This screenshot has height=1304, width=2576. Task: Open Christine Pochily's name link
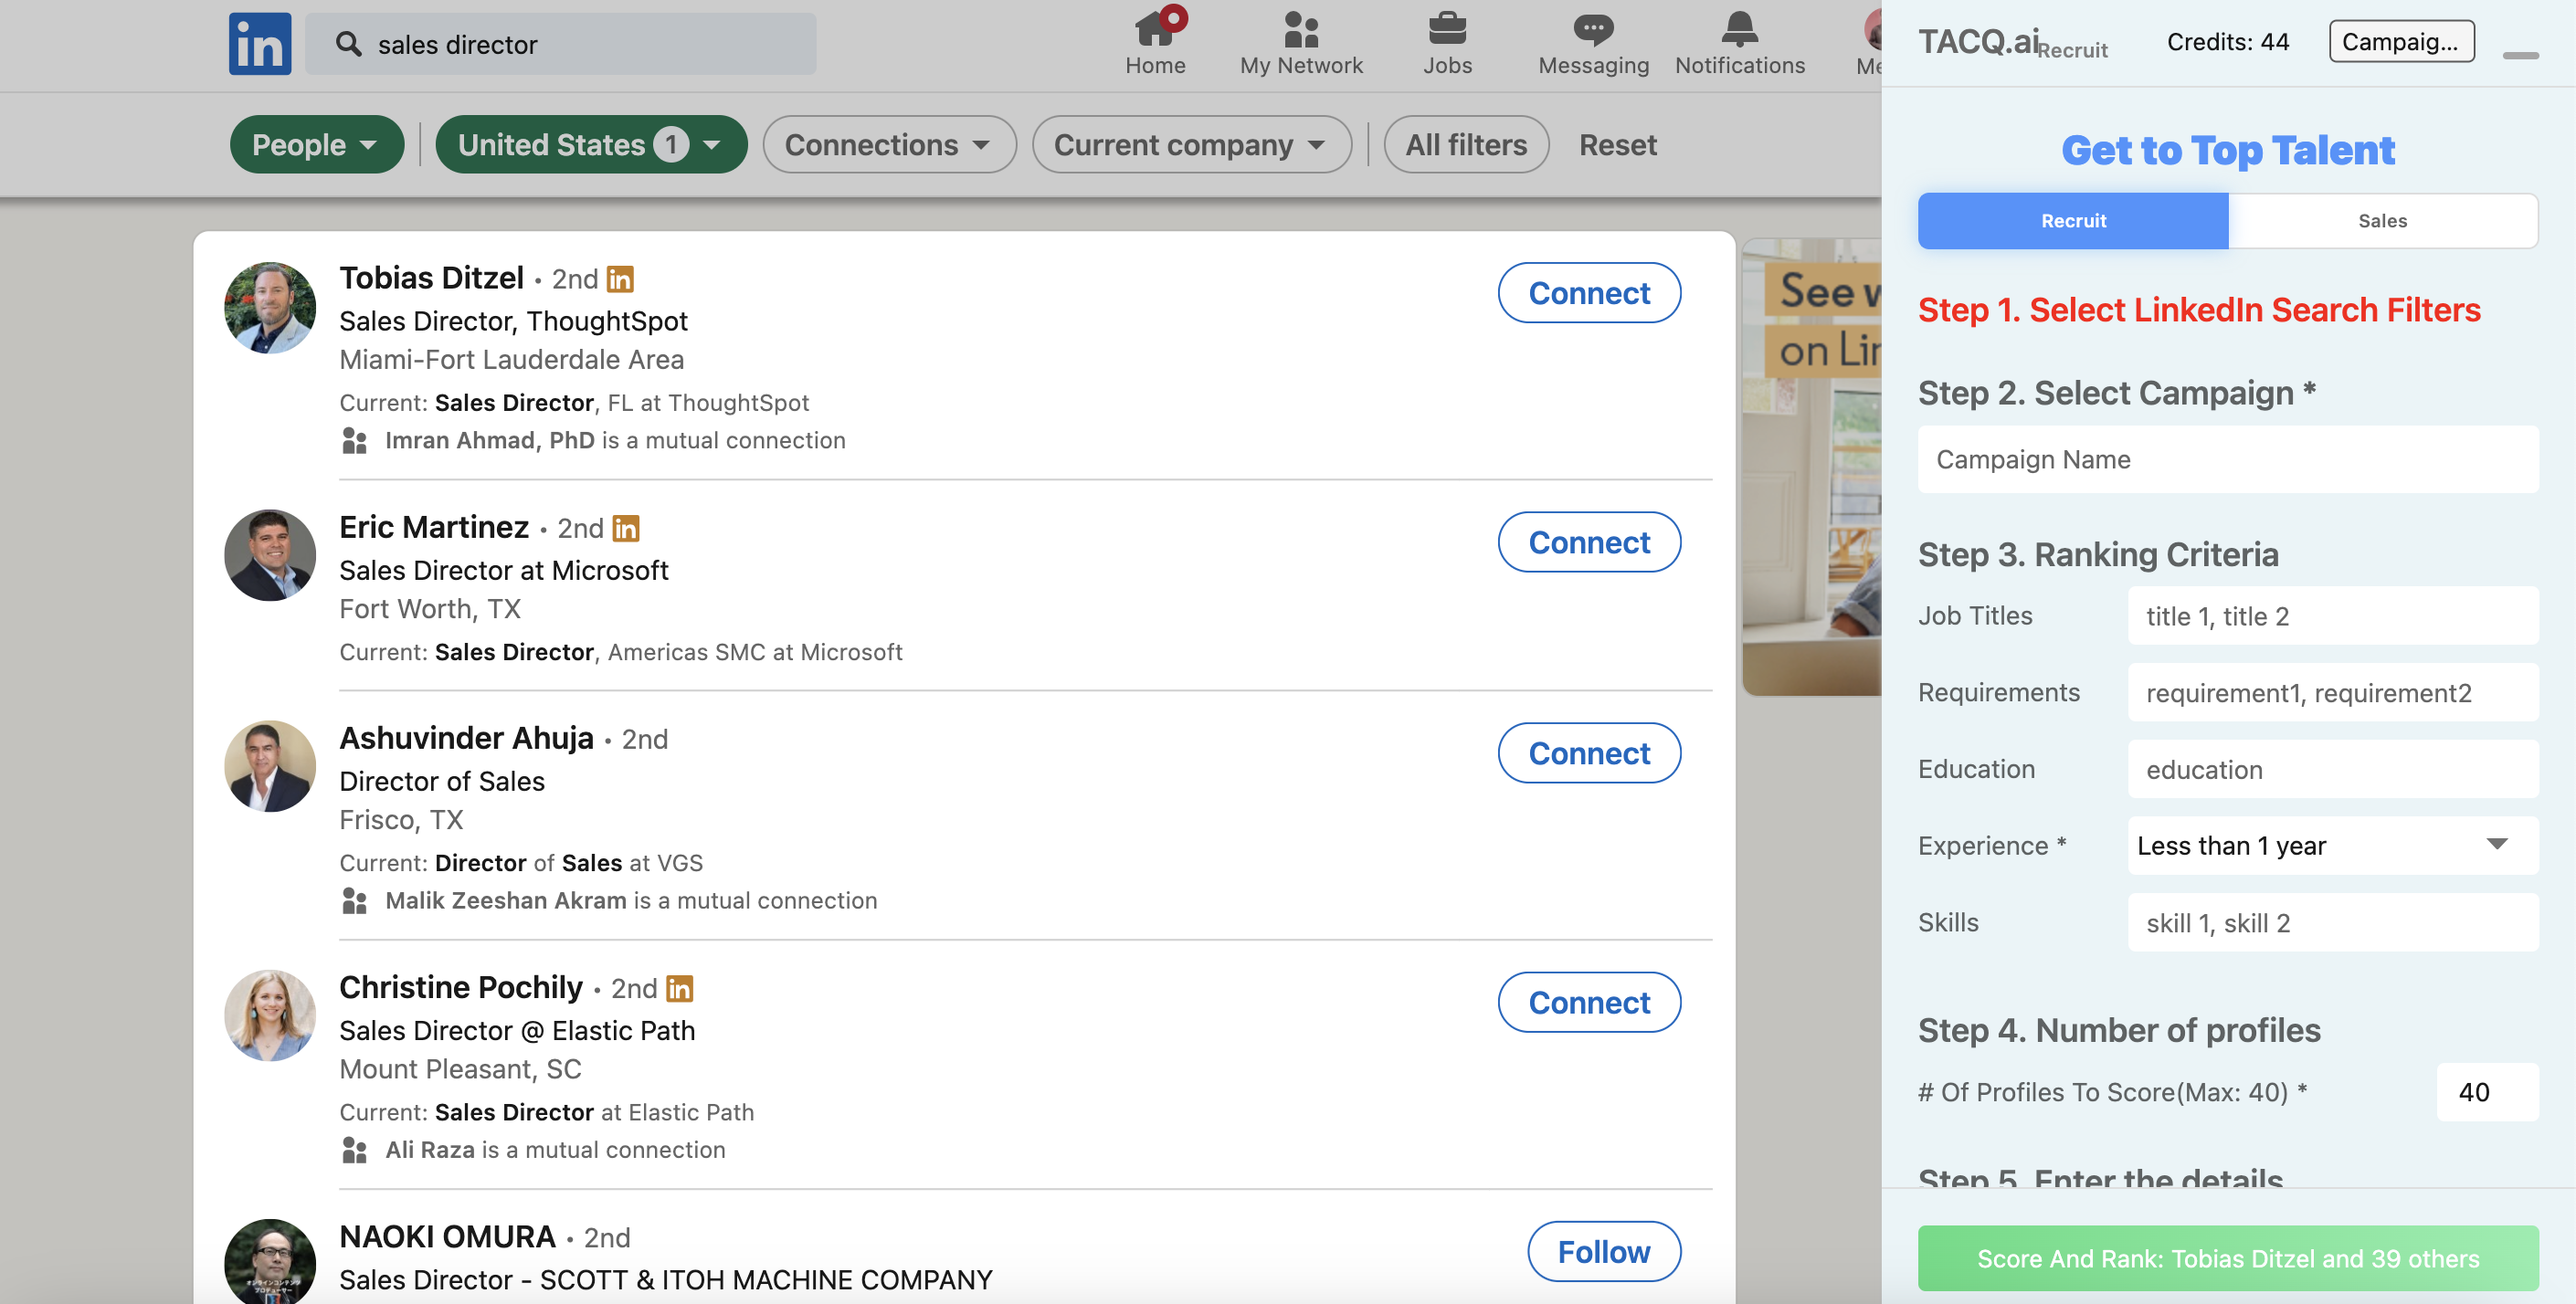pos(460,987)
